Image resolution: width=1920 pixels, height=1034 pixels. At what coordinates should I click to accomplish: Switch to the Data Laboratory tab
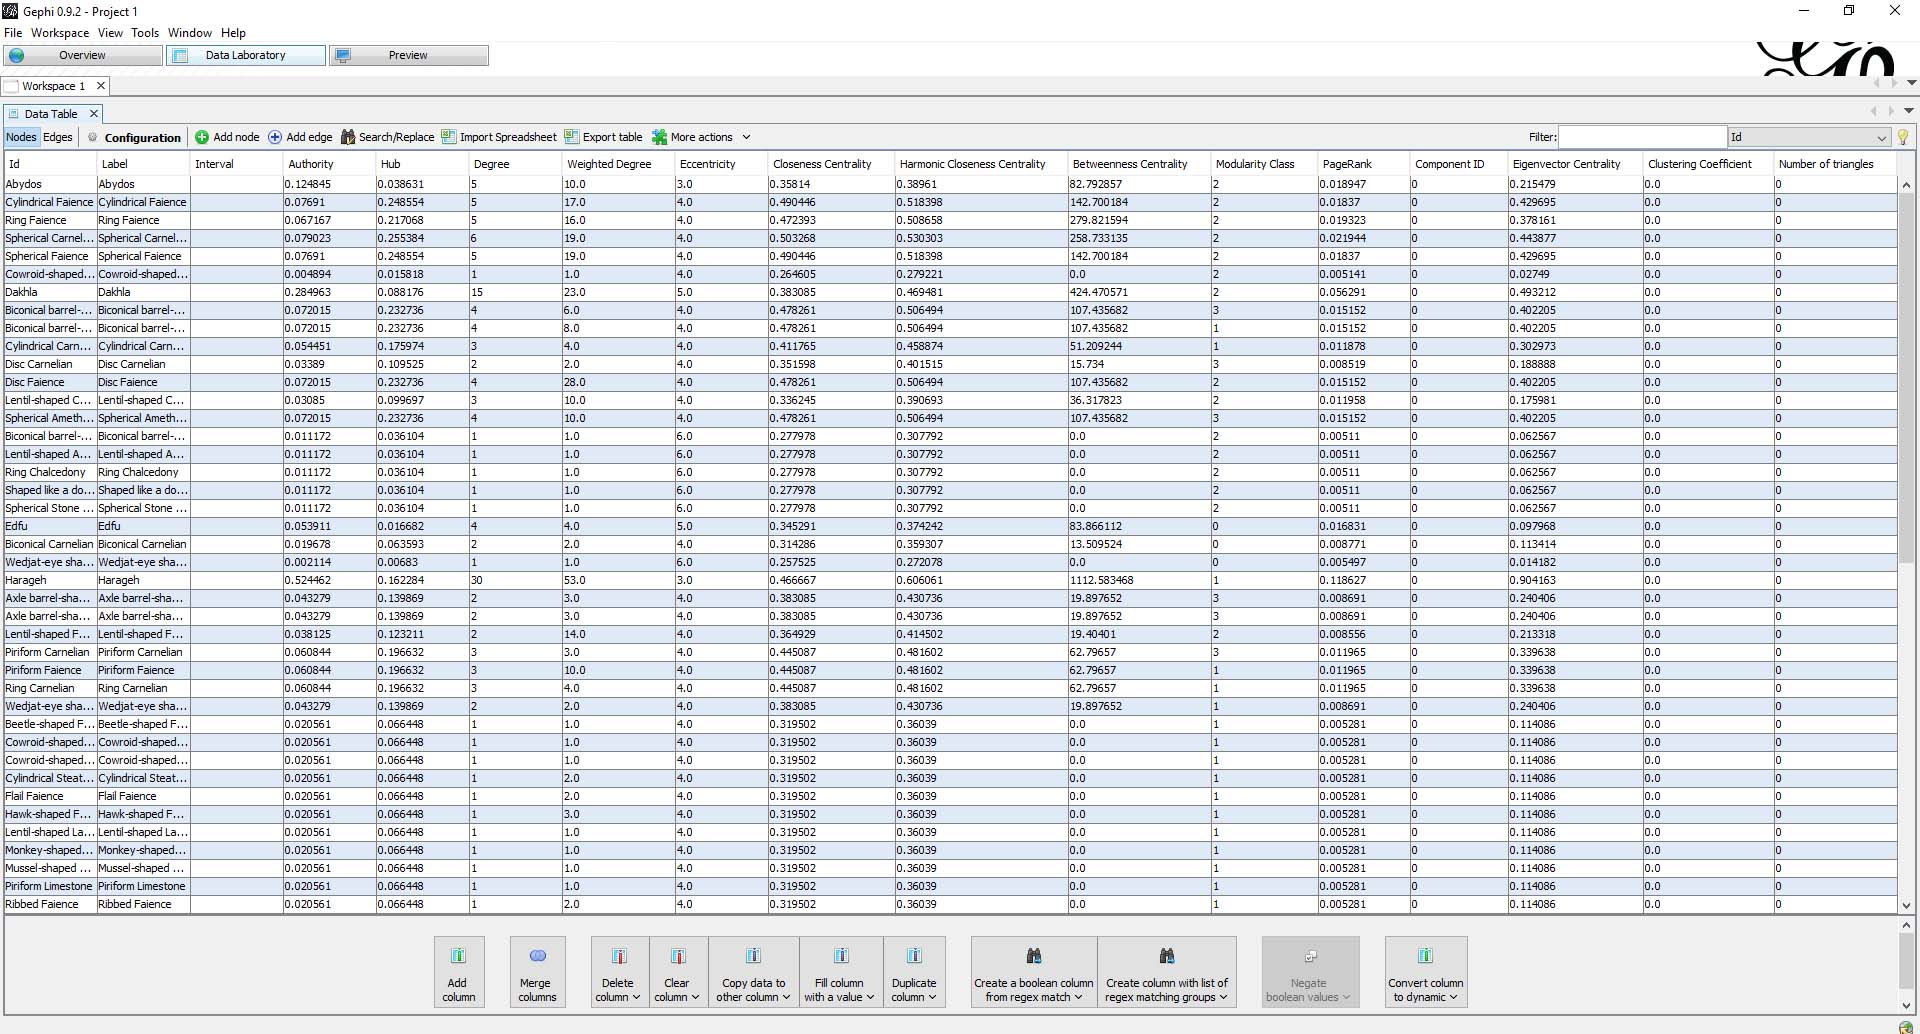click(246, 55)
